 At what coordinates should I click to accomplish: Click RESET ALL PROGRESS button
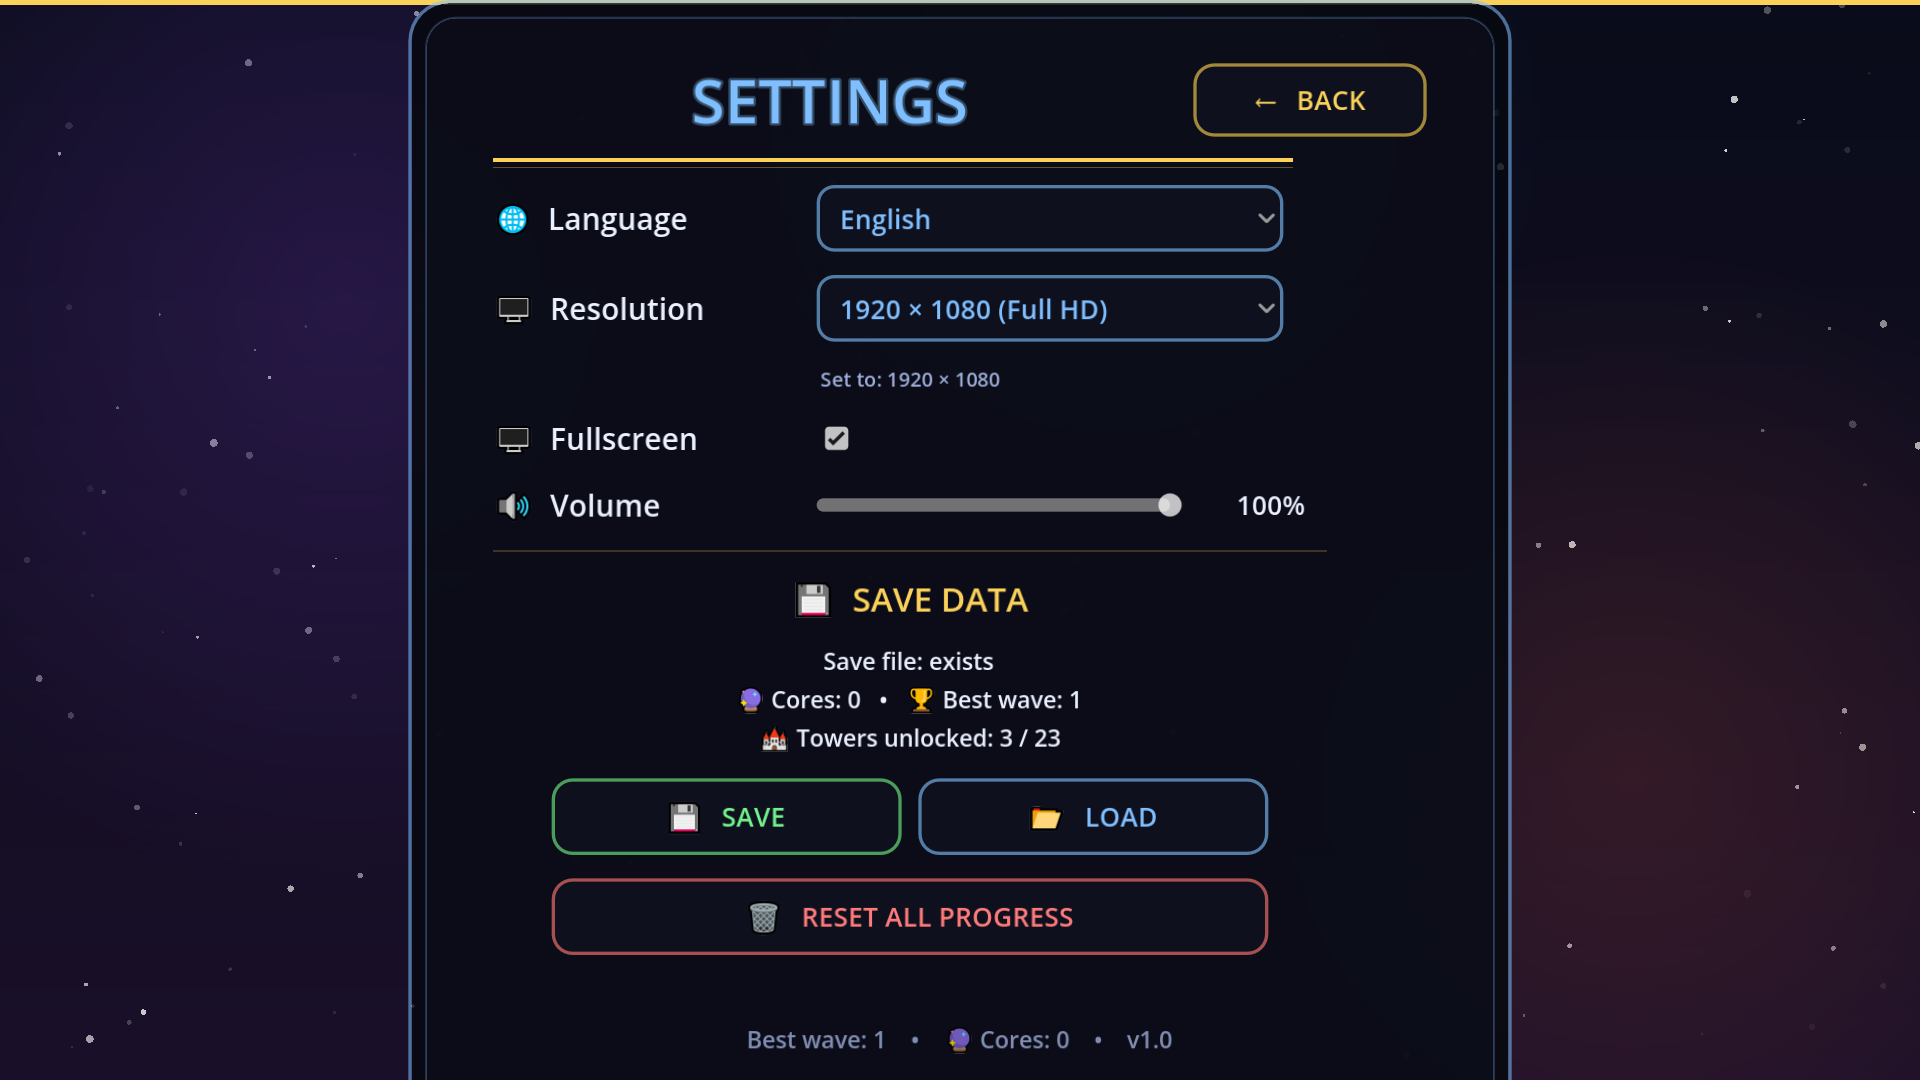[x=910, y=917]
